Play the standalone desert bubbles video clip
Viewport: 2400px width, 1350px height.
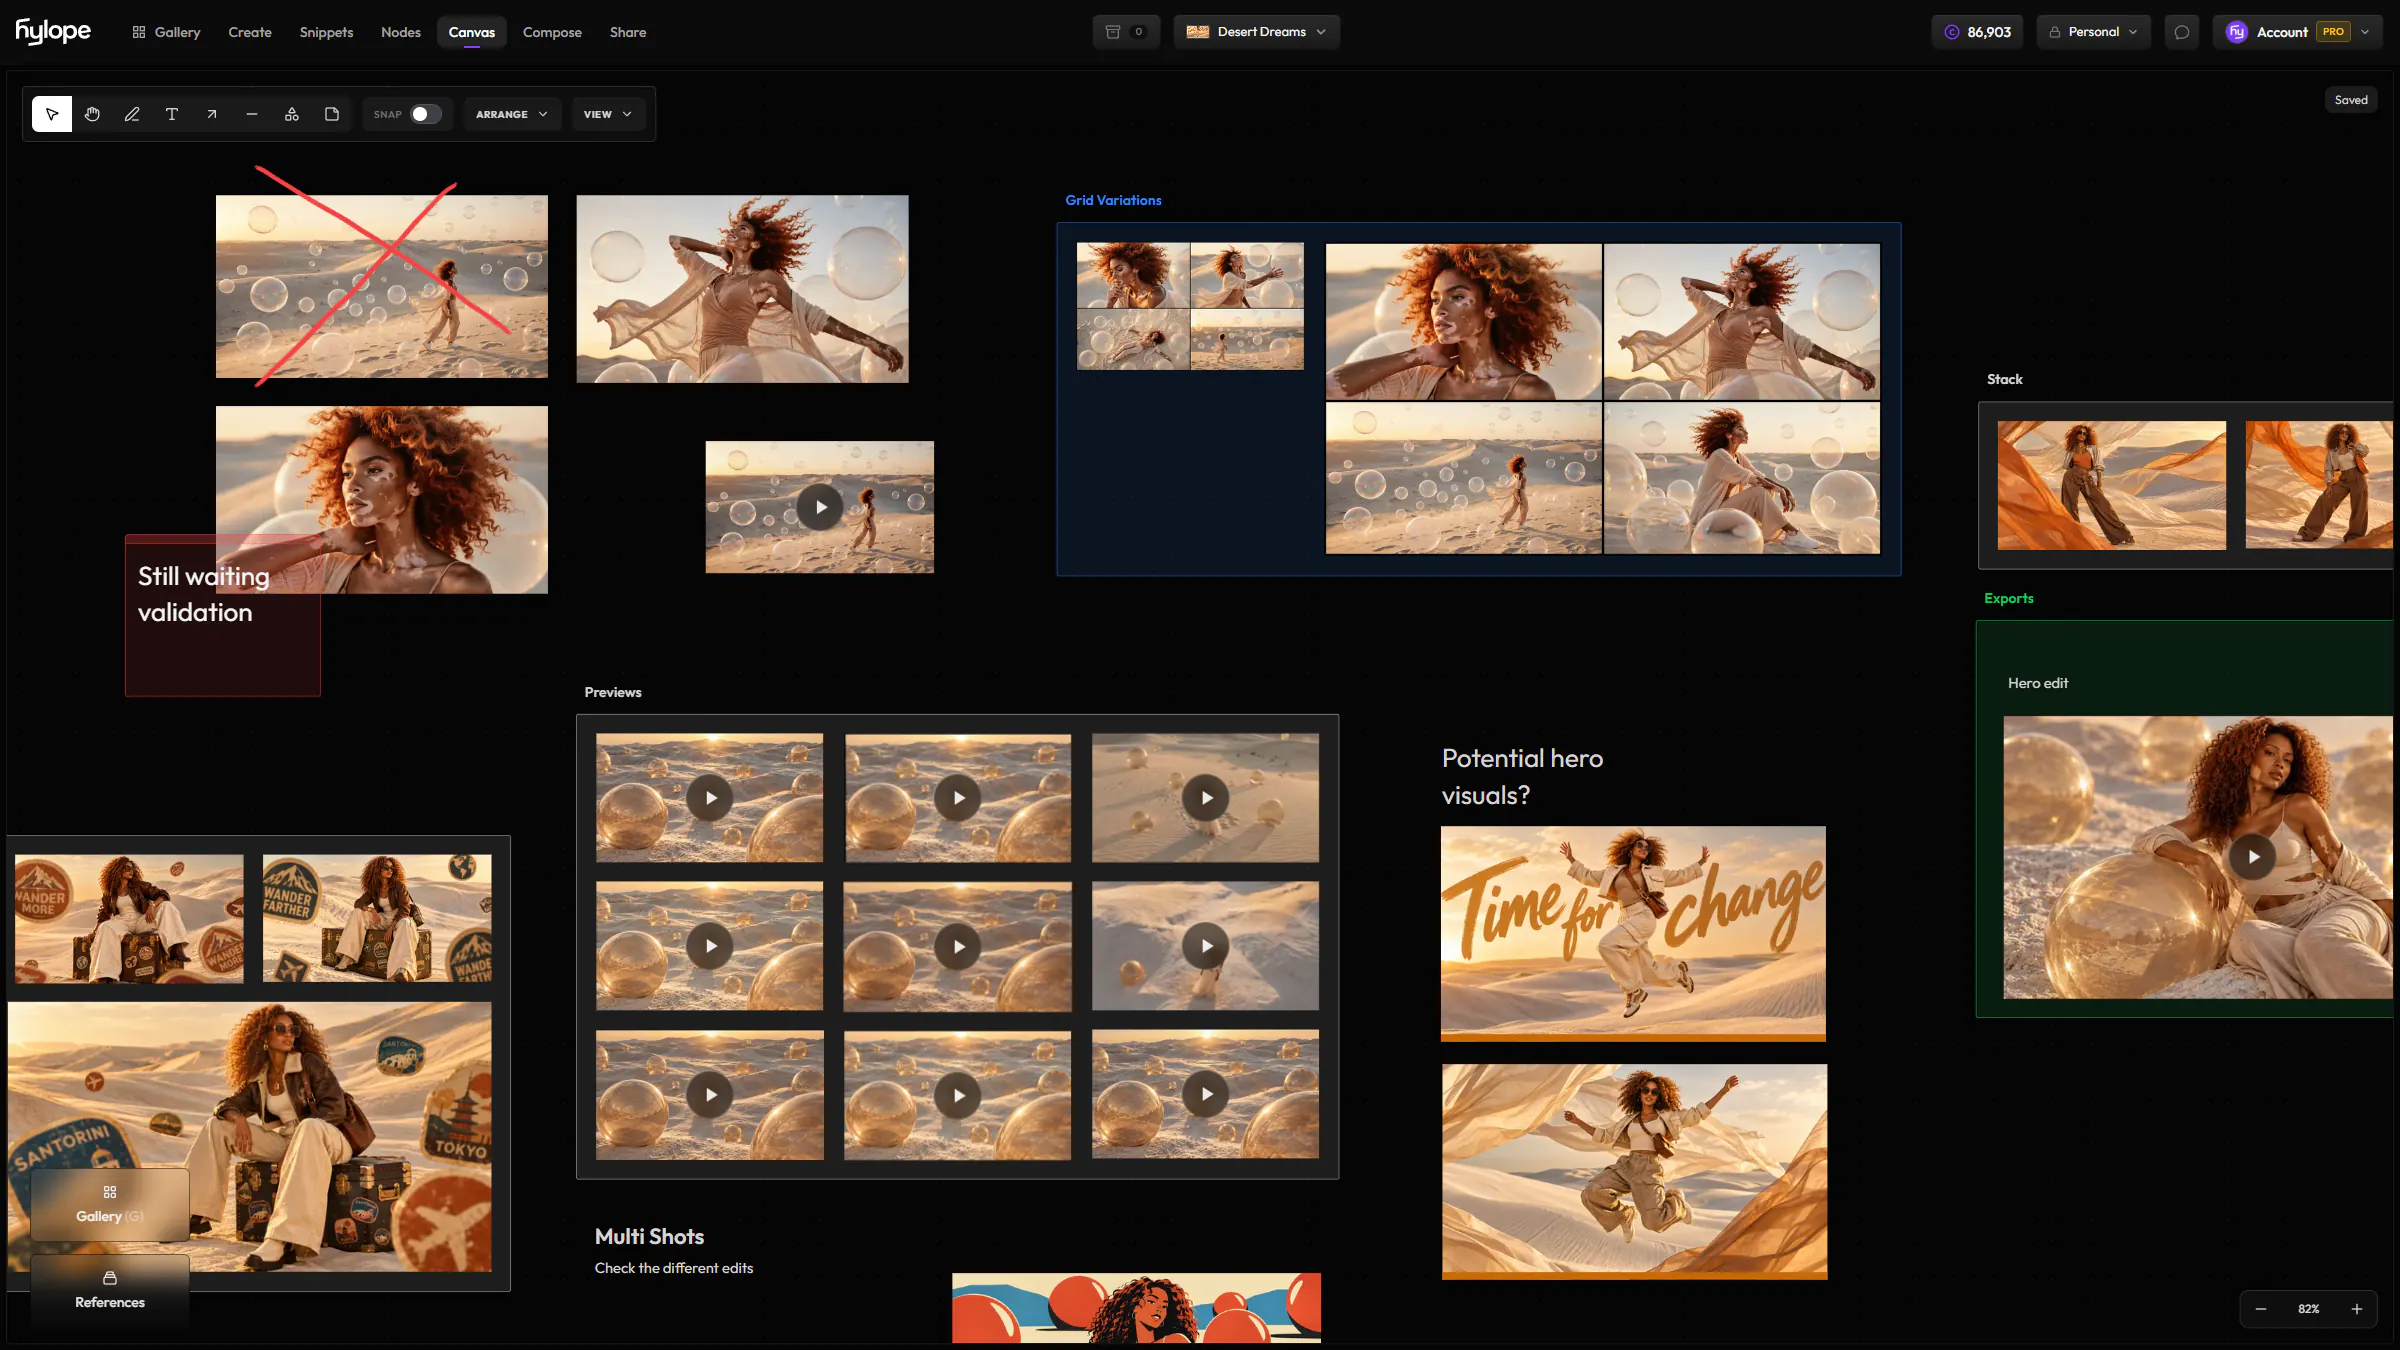click(820, 507)
